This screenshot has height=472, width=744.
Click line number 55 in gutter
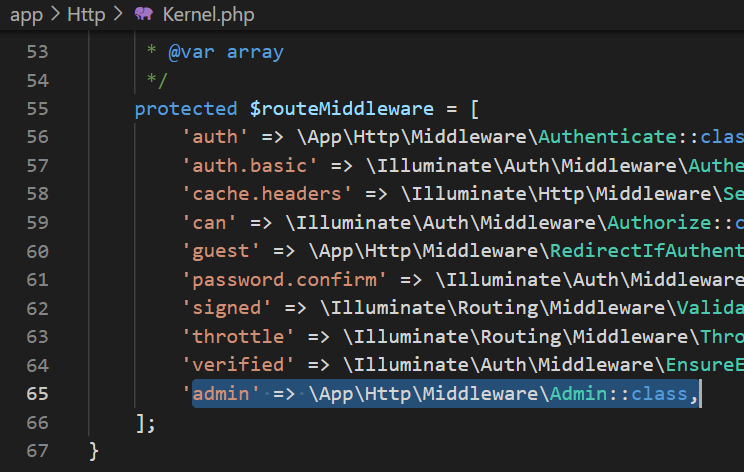tap(36, 109)
